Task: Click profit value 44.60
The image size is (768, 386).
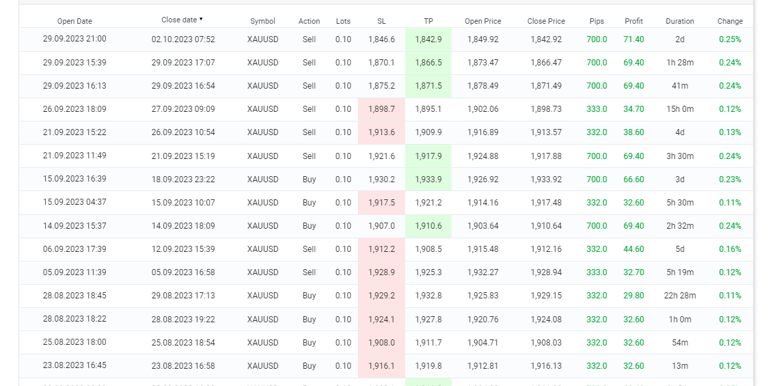Action: coord(634,249)
